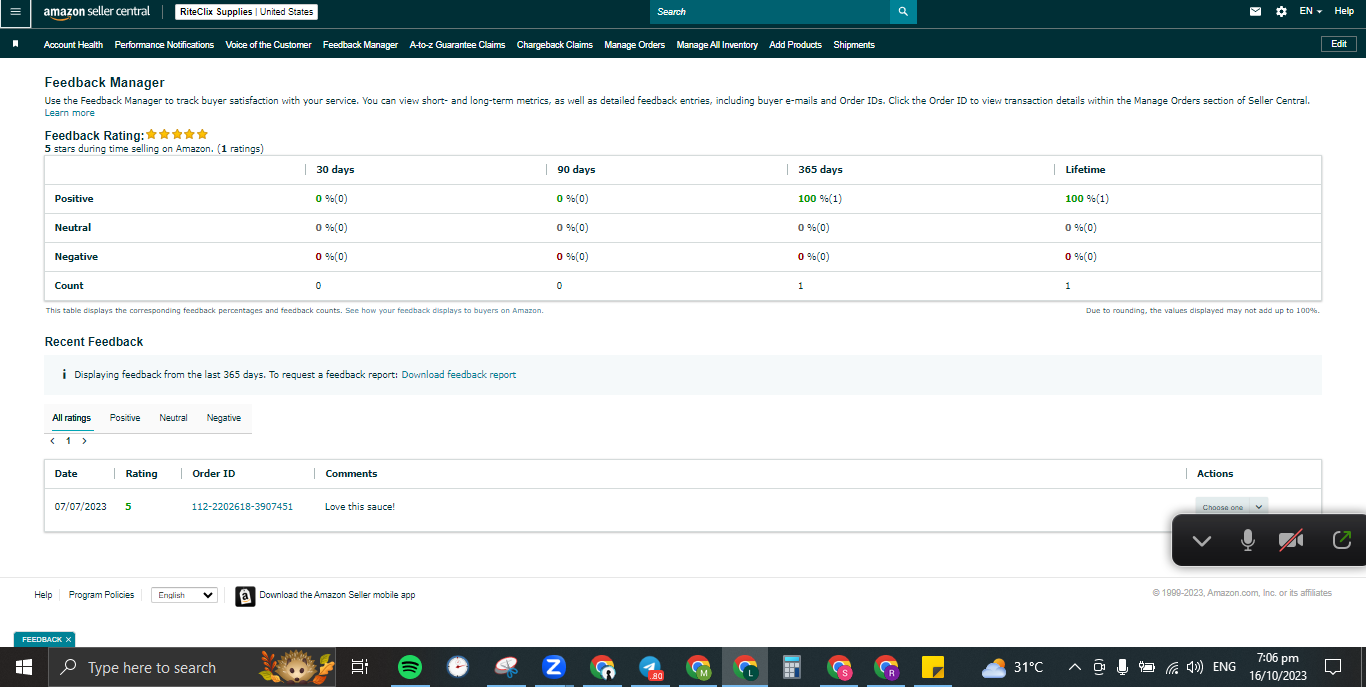Open Sticky Notes from taskbar
Image resolution: width=1366 pixels, height=687 pixels.
click(933, 667)
